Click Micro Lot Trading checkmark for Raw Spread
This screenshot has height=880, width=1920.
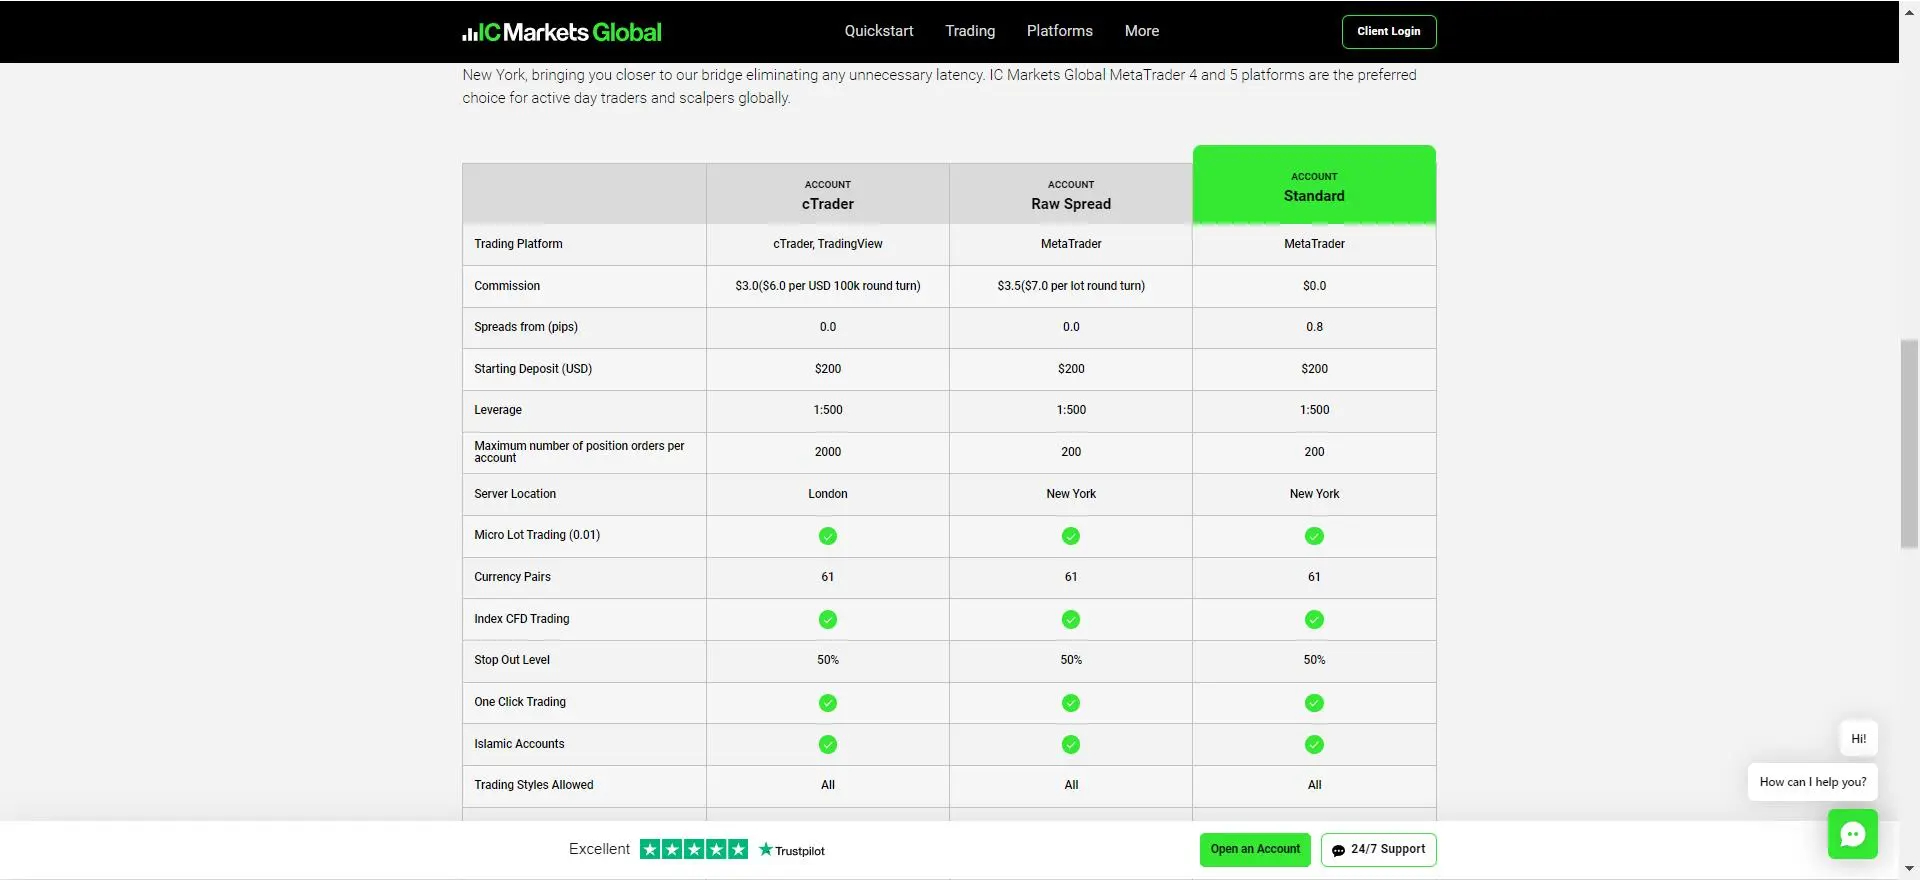pos(1071,536)
